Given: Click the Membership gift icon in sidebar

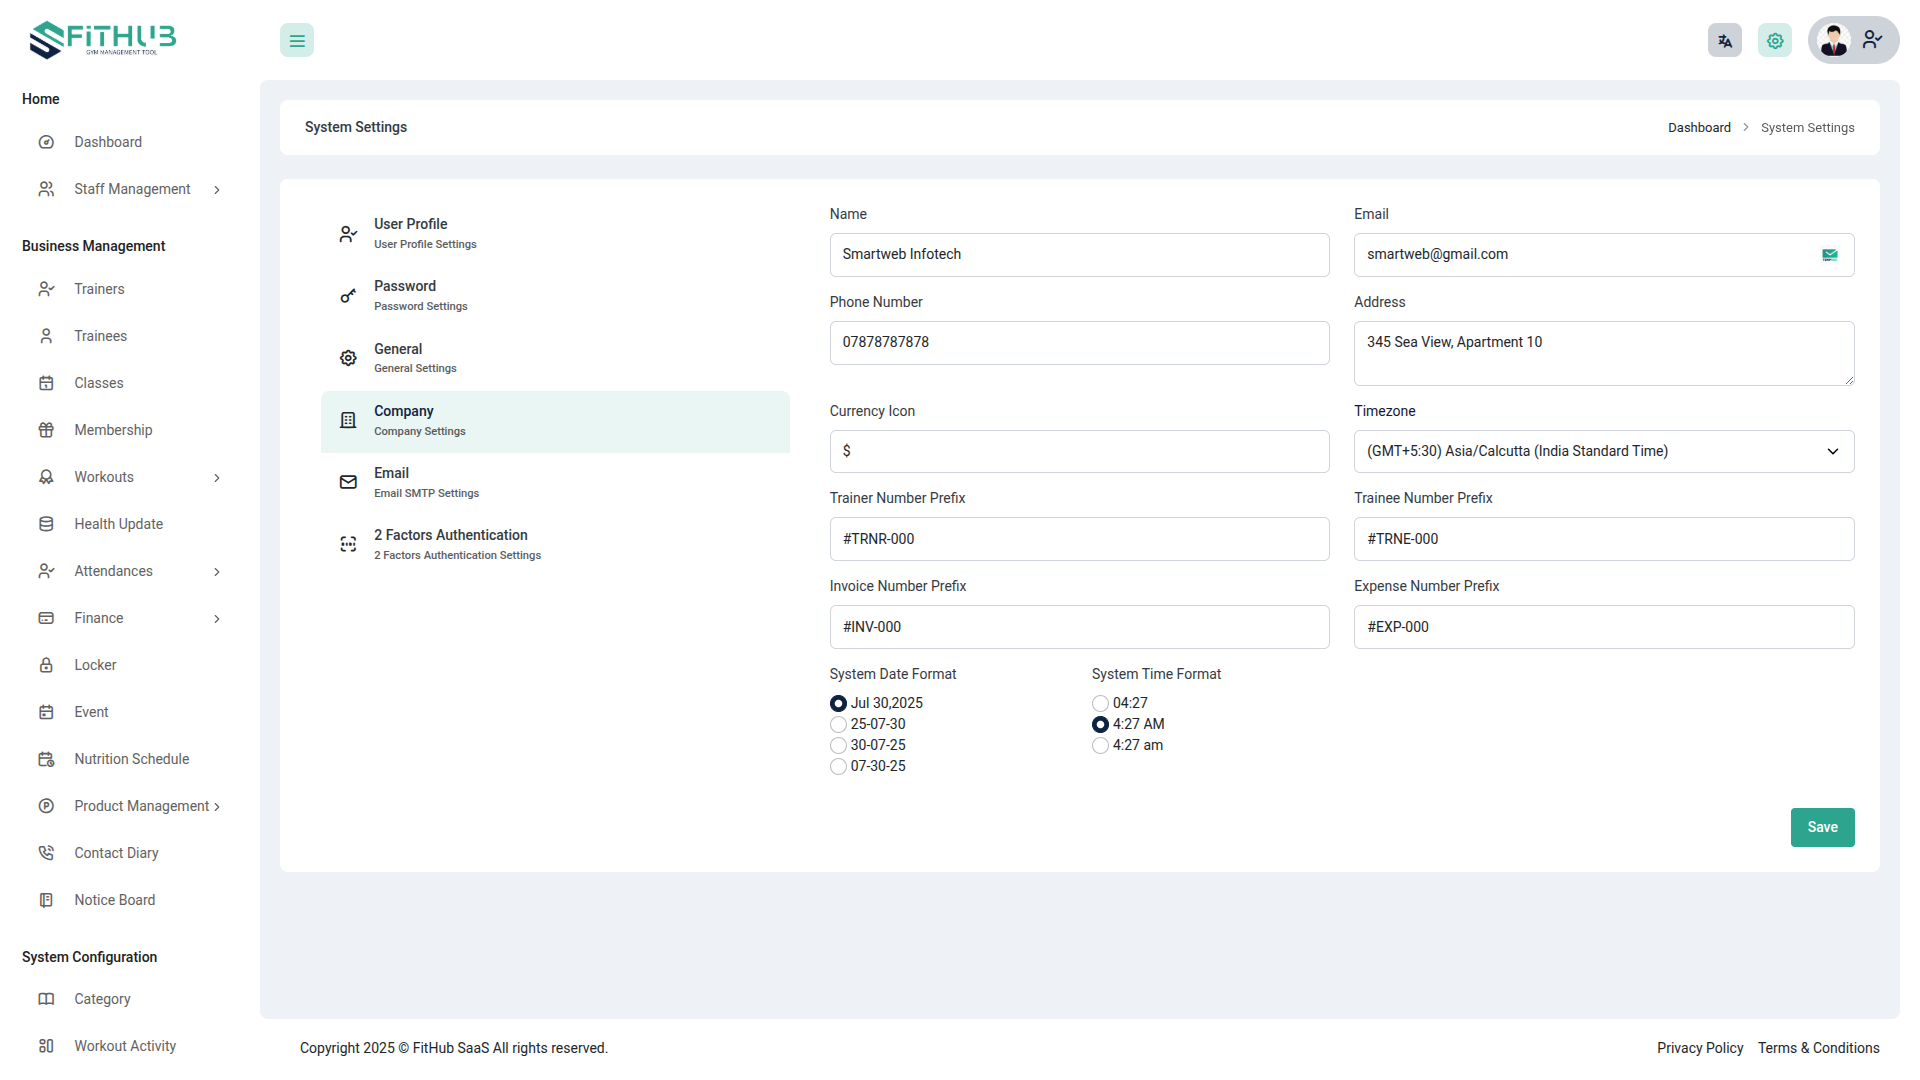Looking at the screenshot, I should pos(46,430).
